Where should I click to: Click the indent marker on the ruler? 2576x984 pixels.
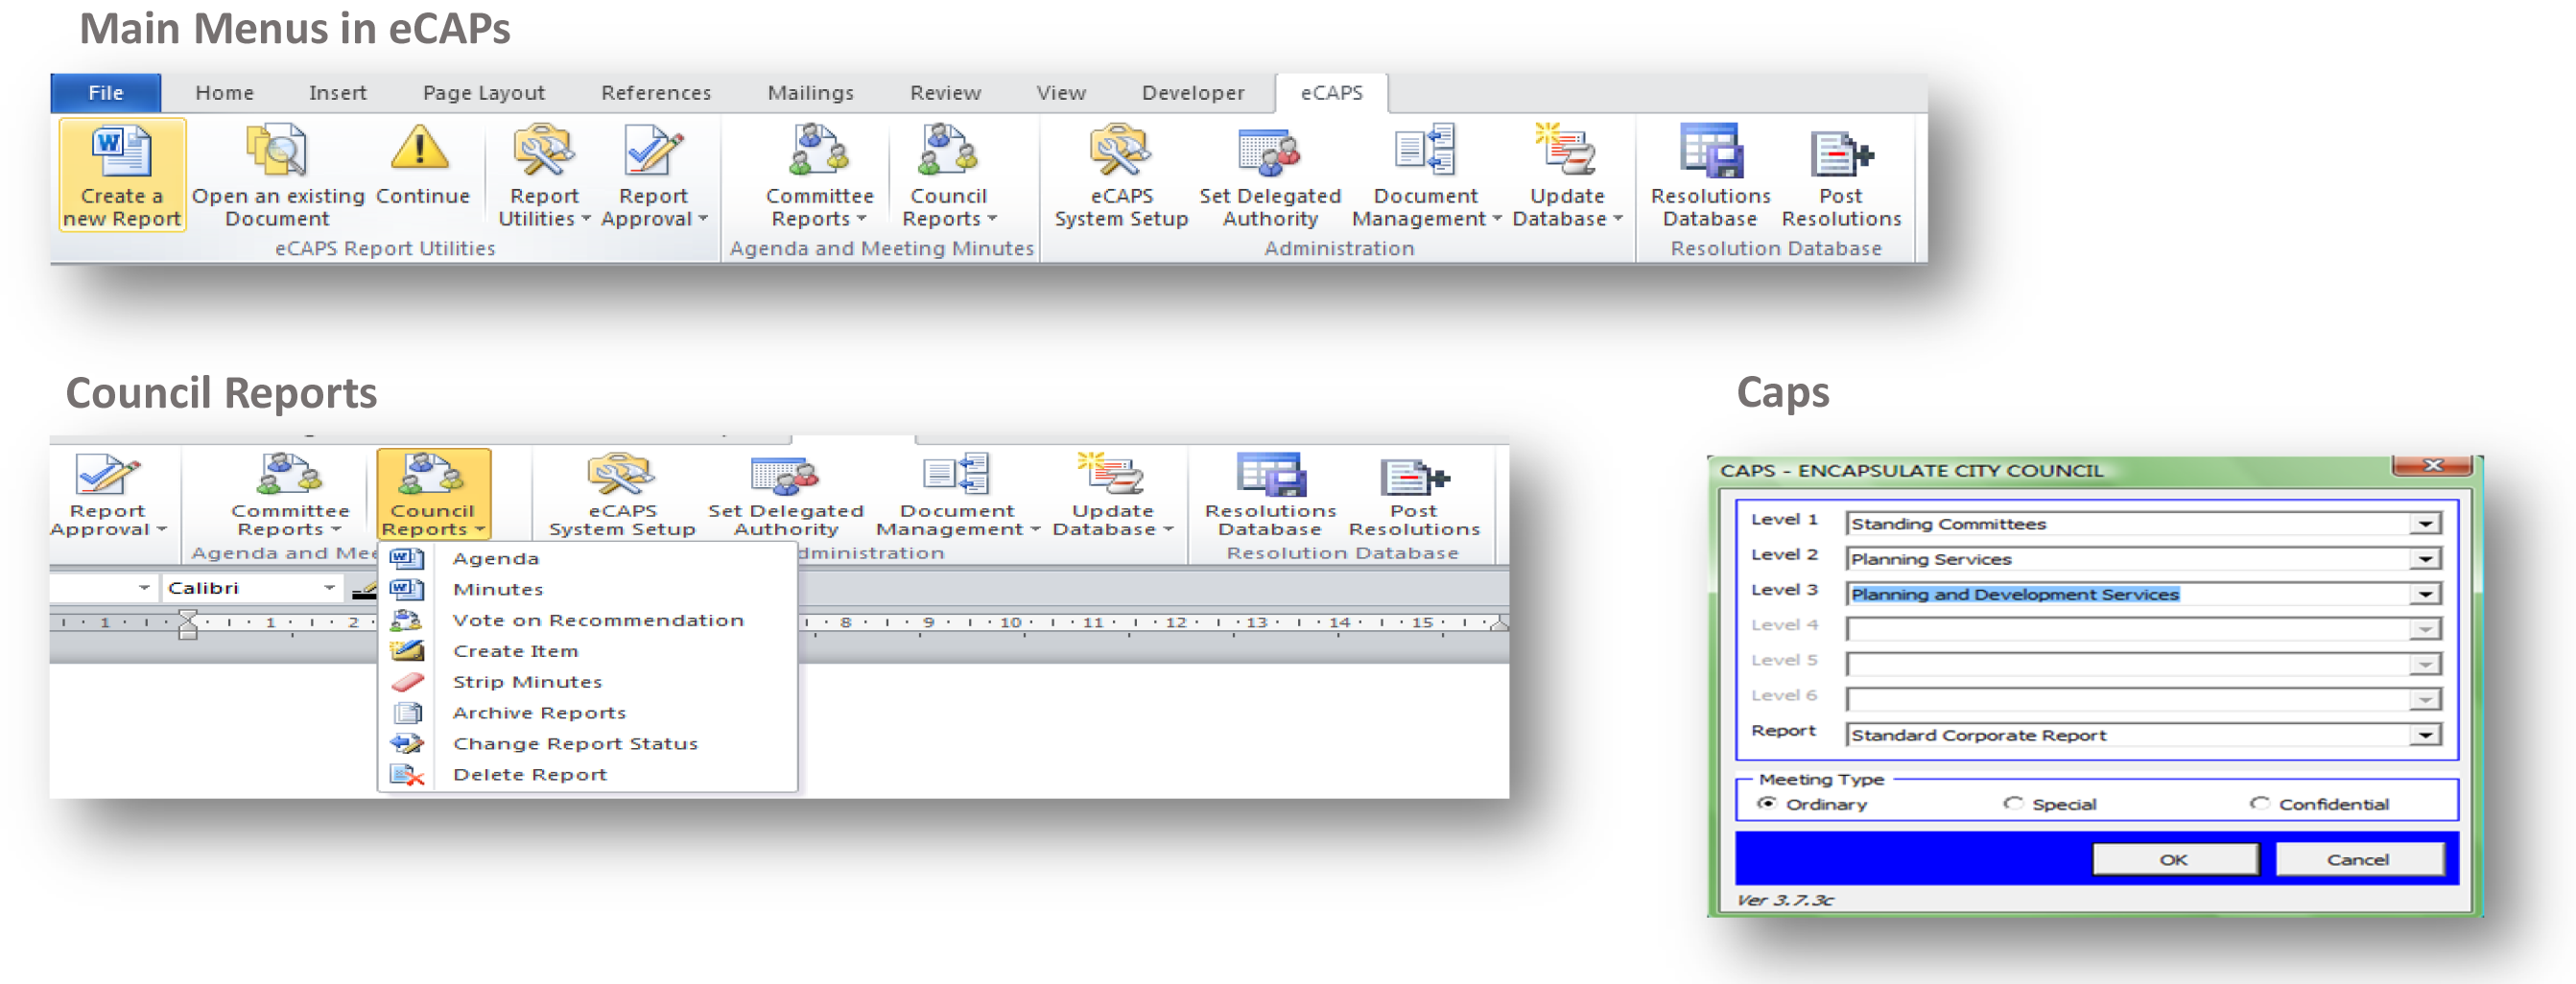[187, 624]
